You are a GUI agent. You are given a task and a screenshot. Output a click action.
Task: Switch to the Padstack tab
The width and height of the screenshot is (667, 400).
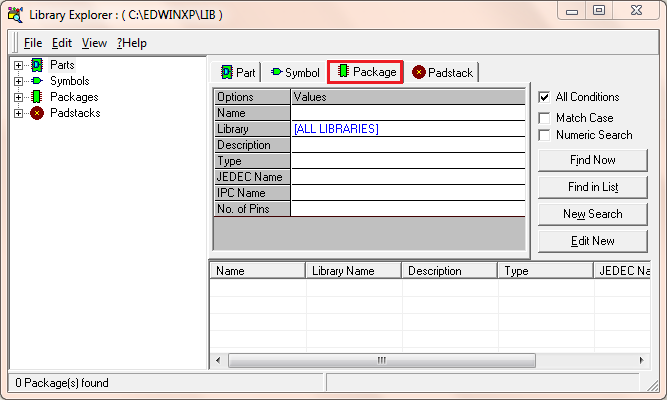[442, 72]
